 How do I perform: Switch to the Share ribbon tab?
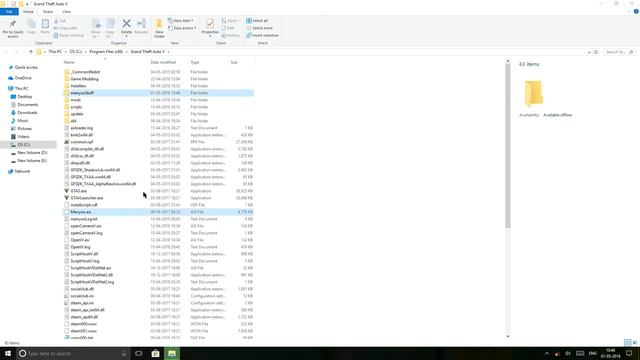click(x=48, y=11)
